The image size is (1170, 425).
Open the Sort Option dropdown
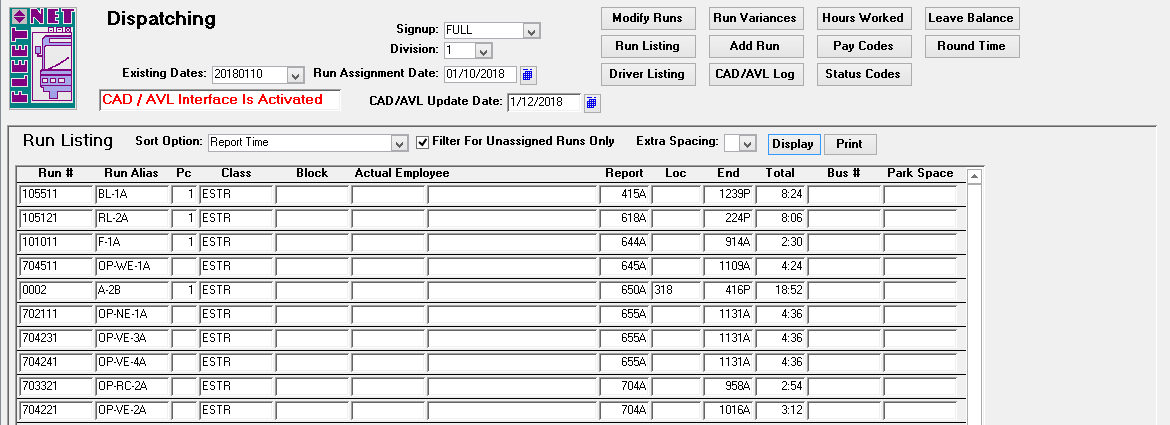click(x=400, y=143)
